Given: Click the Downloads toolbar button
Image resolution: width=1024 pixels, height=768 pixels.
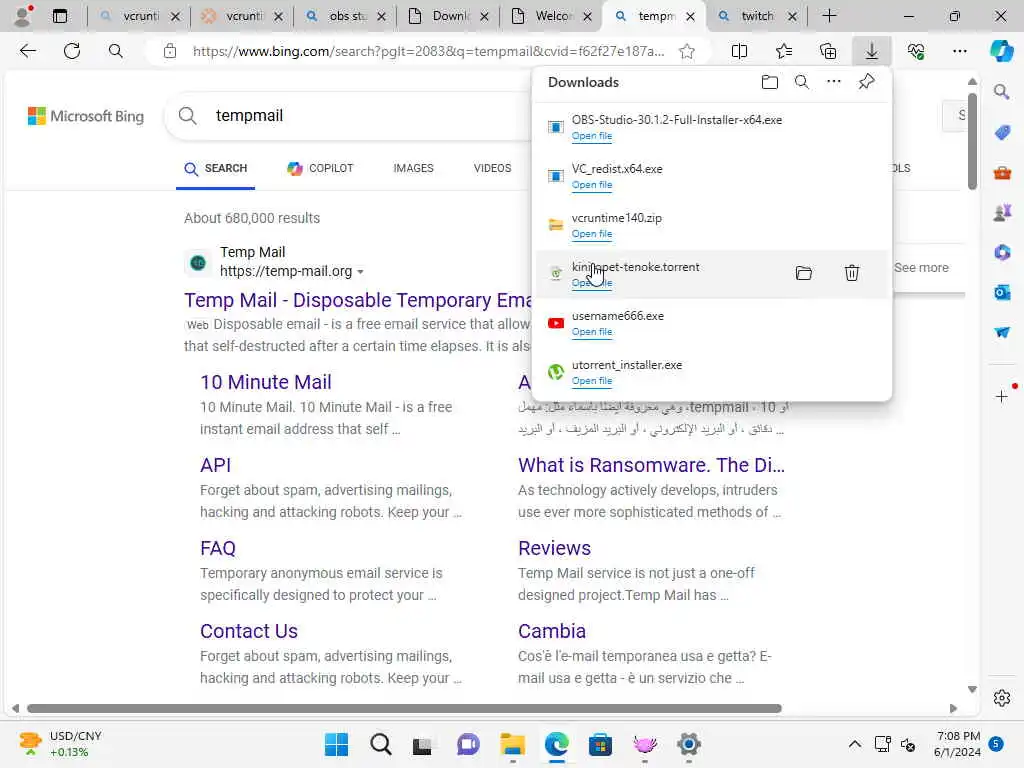Looking at the screenshot, I should (x=872, y=51).
